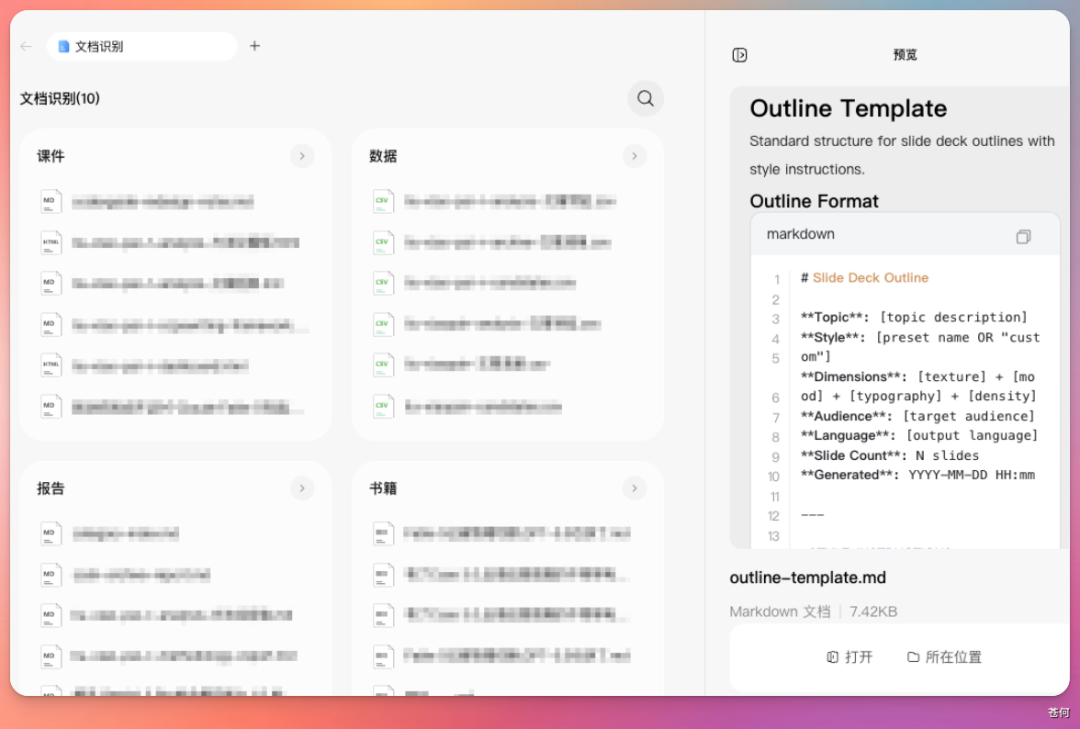This screenshot has width=1080, height=729.
Task: Add a new tab with plus icon
Action: (255, 46)
